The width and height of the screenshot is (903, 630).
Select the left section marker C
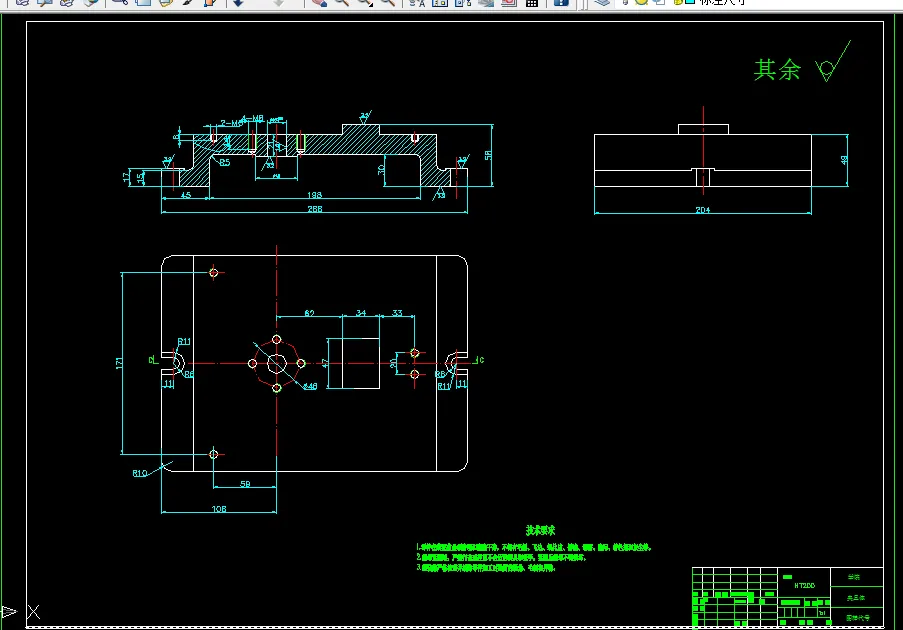click(x=153, y=360)
